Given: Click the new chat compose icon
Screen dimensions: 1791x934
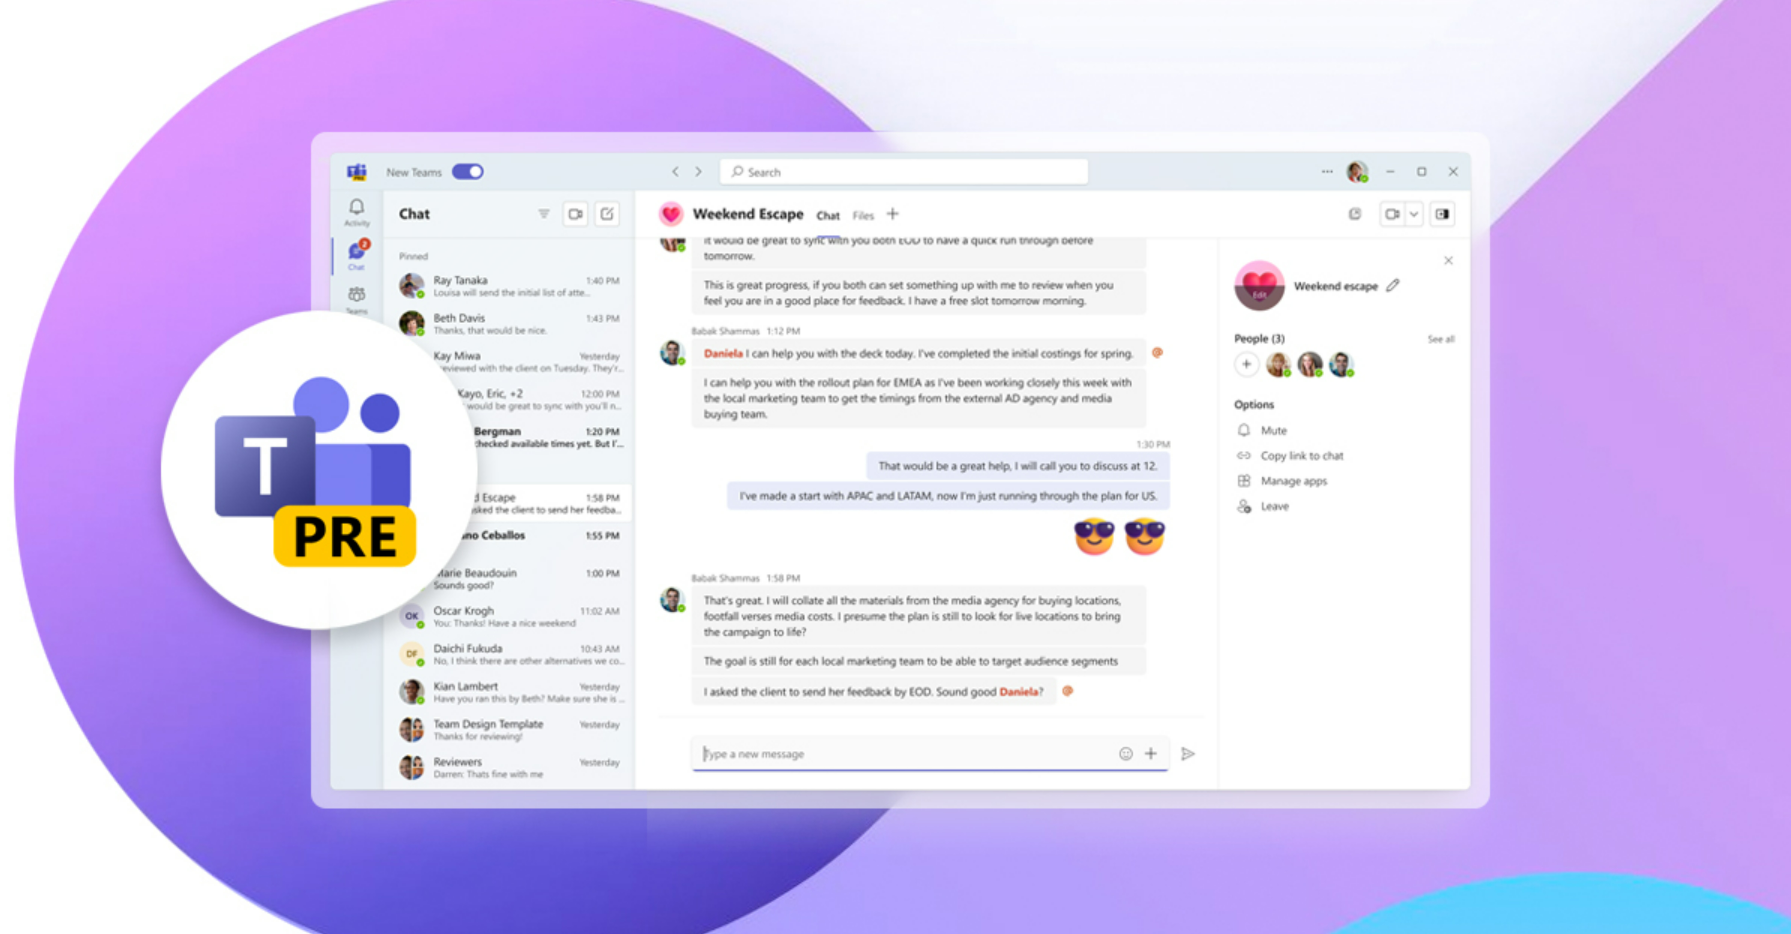Looking at the screenshot, I should click(607, 214).
